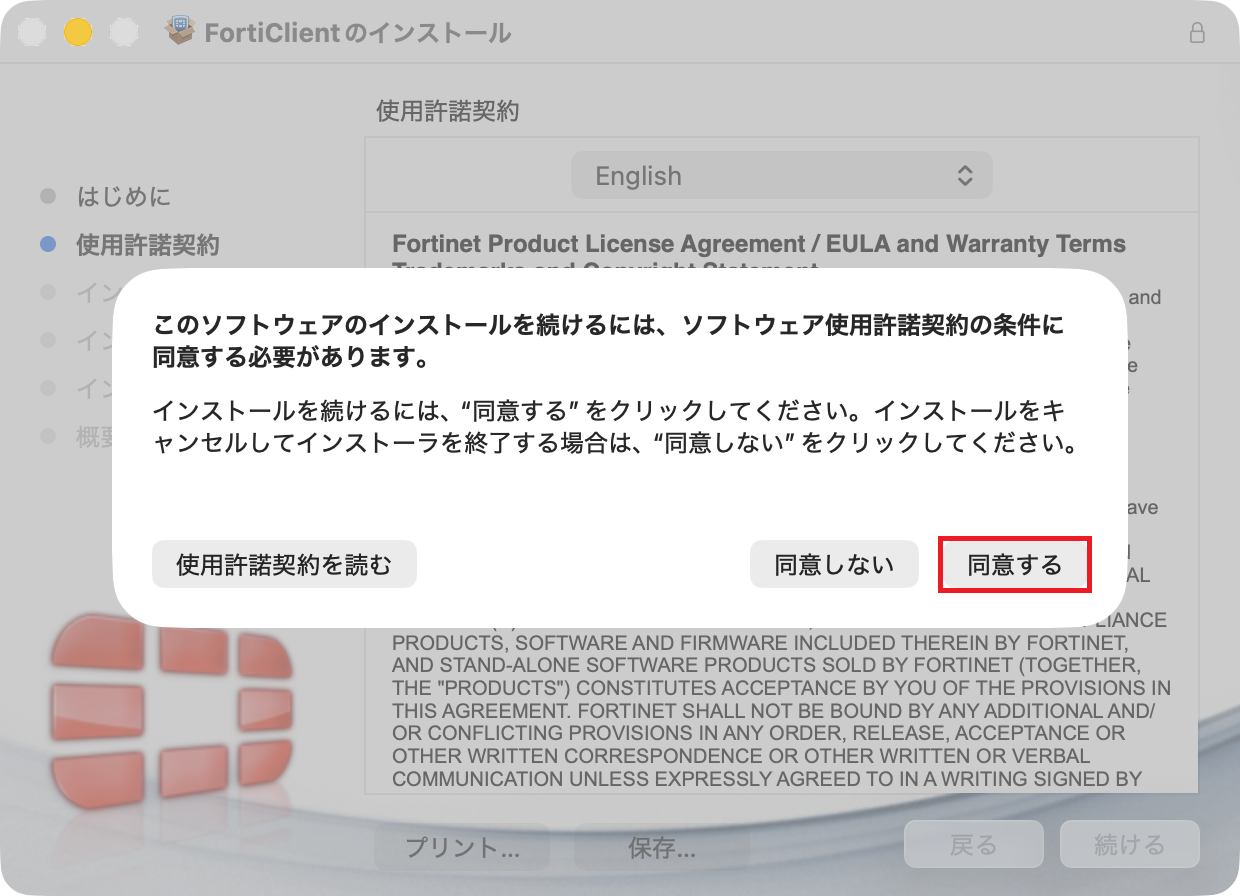Select the 使用許諾契約 step in sidebar
Viewport: 1240px width, 896px height.
[x=148, y=244]
